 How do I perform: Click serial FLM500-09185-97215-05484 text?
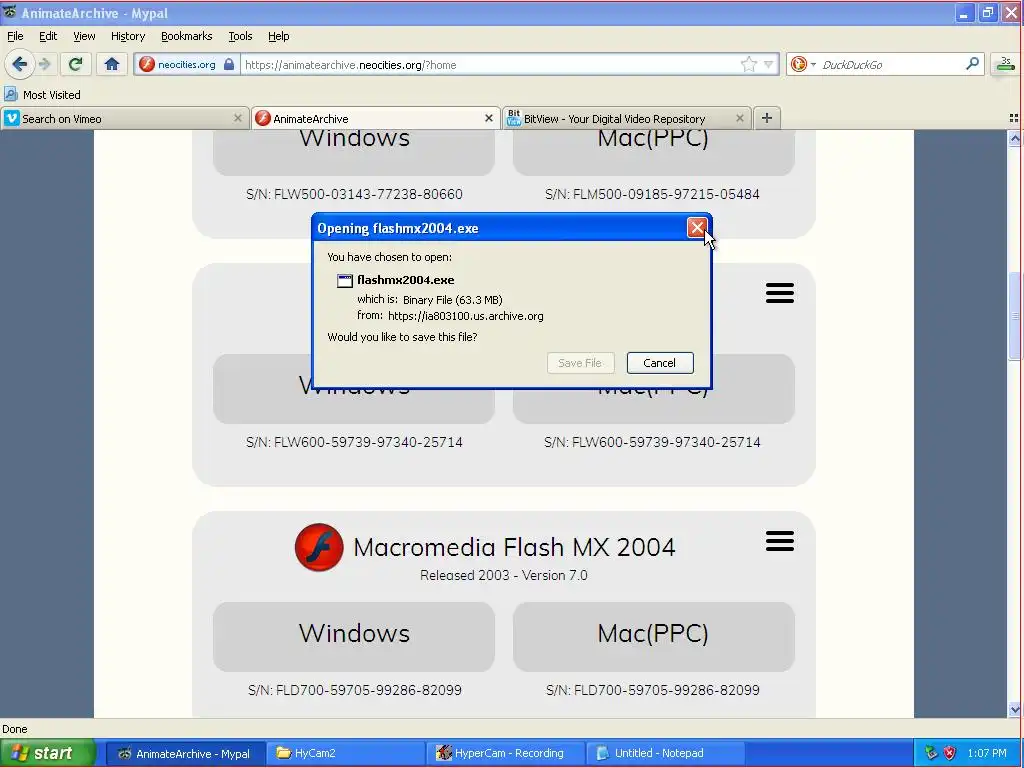click(x=652, y=194)
